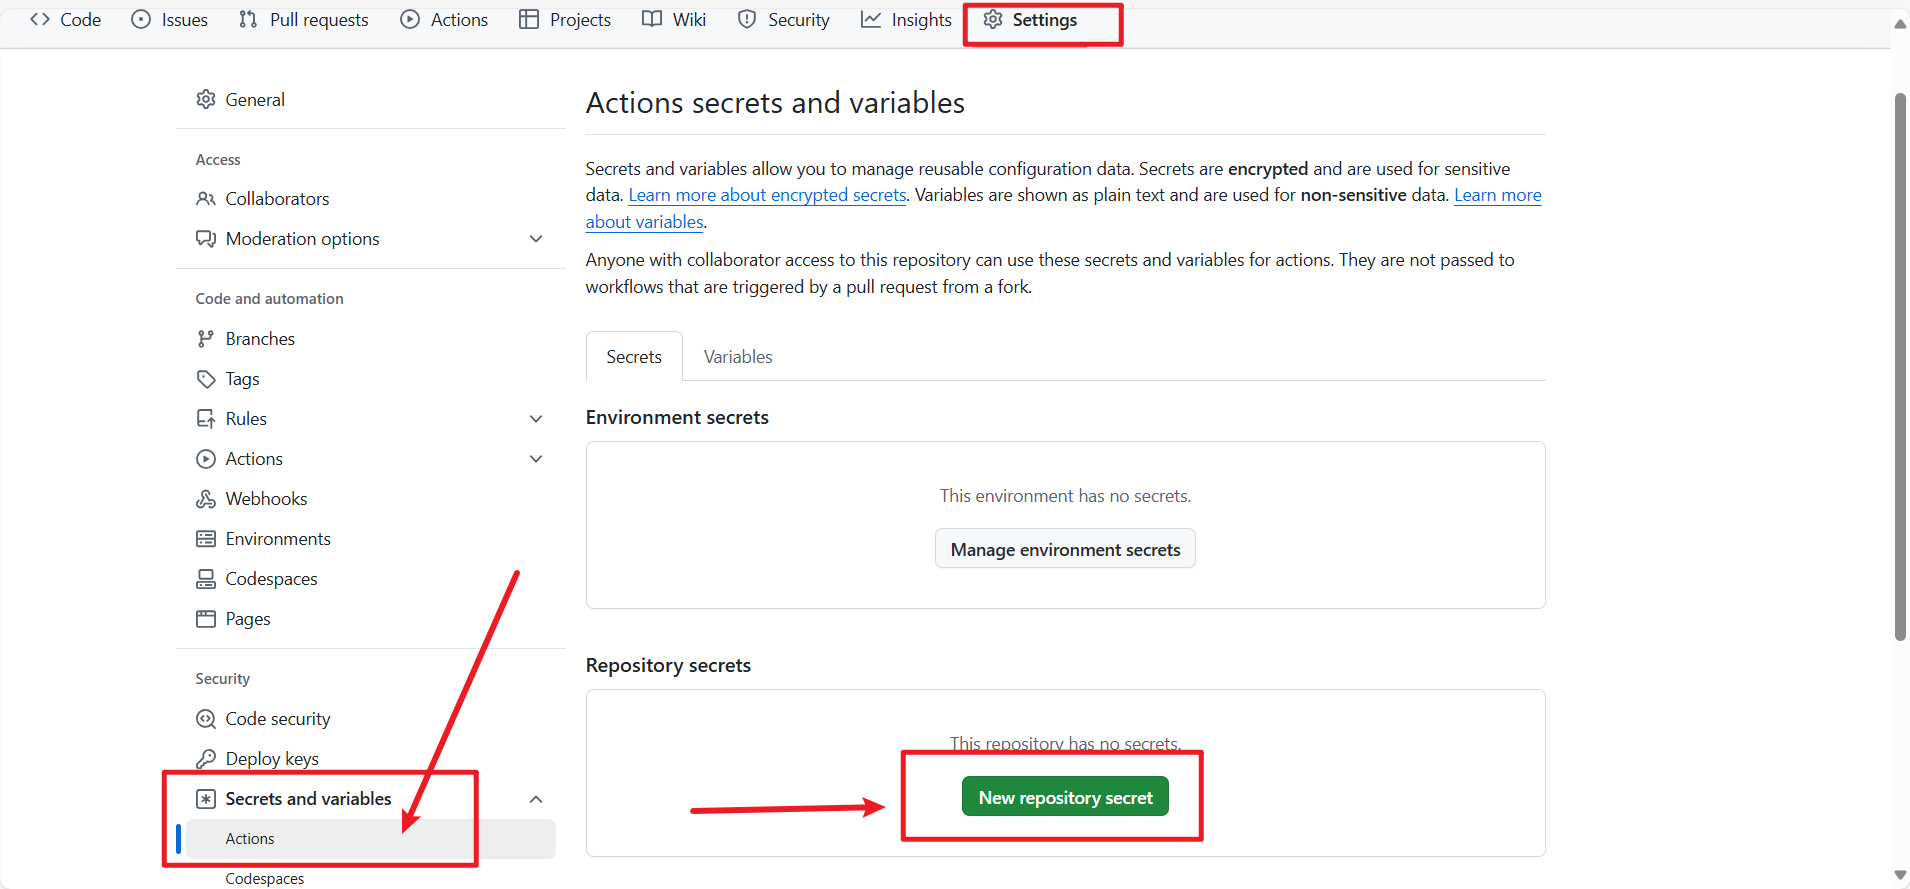Expand the Rules section chevron

536,419
